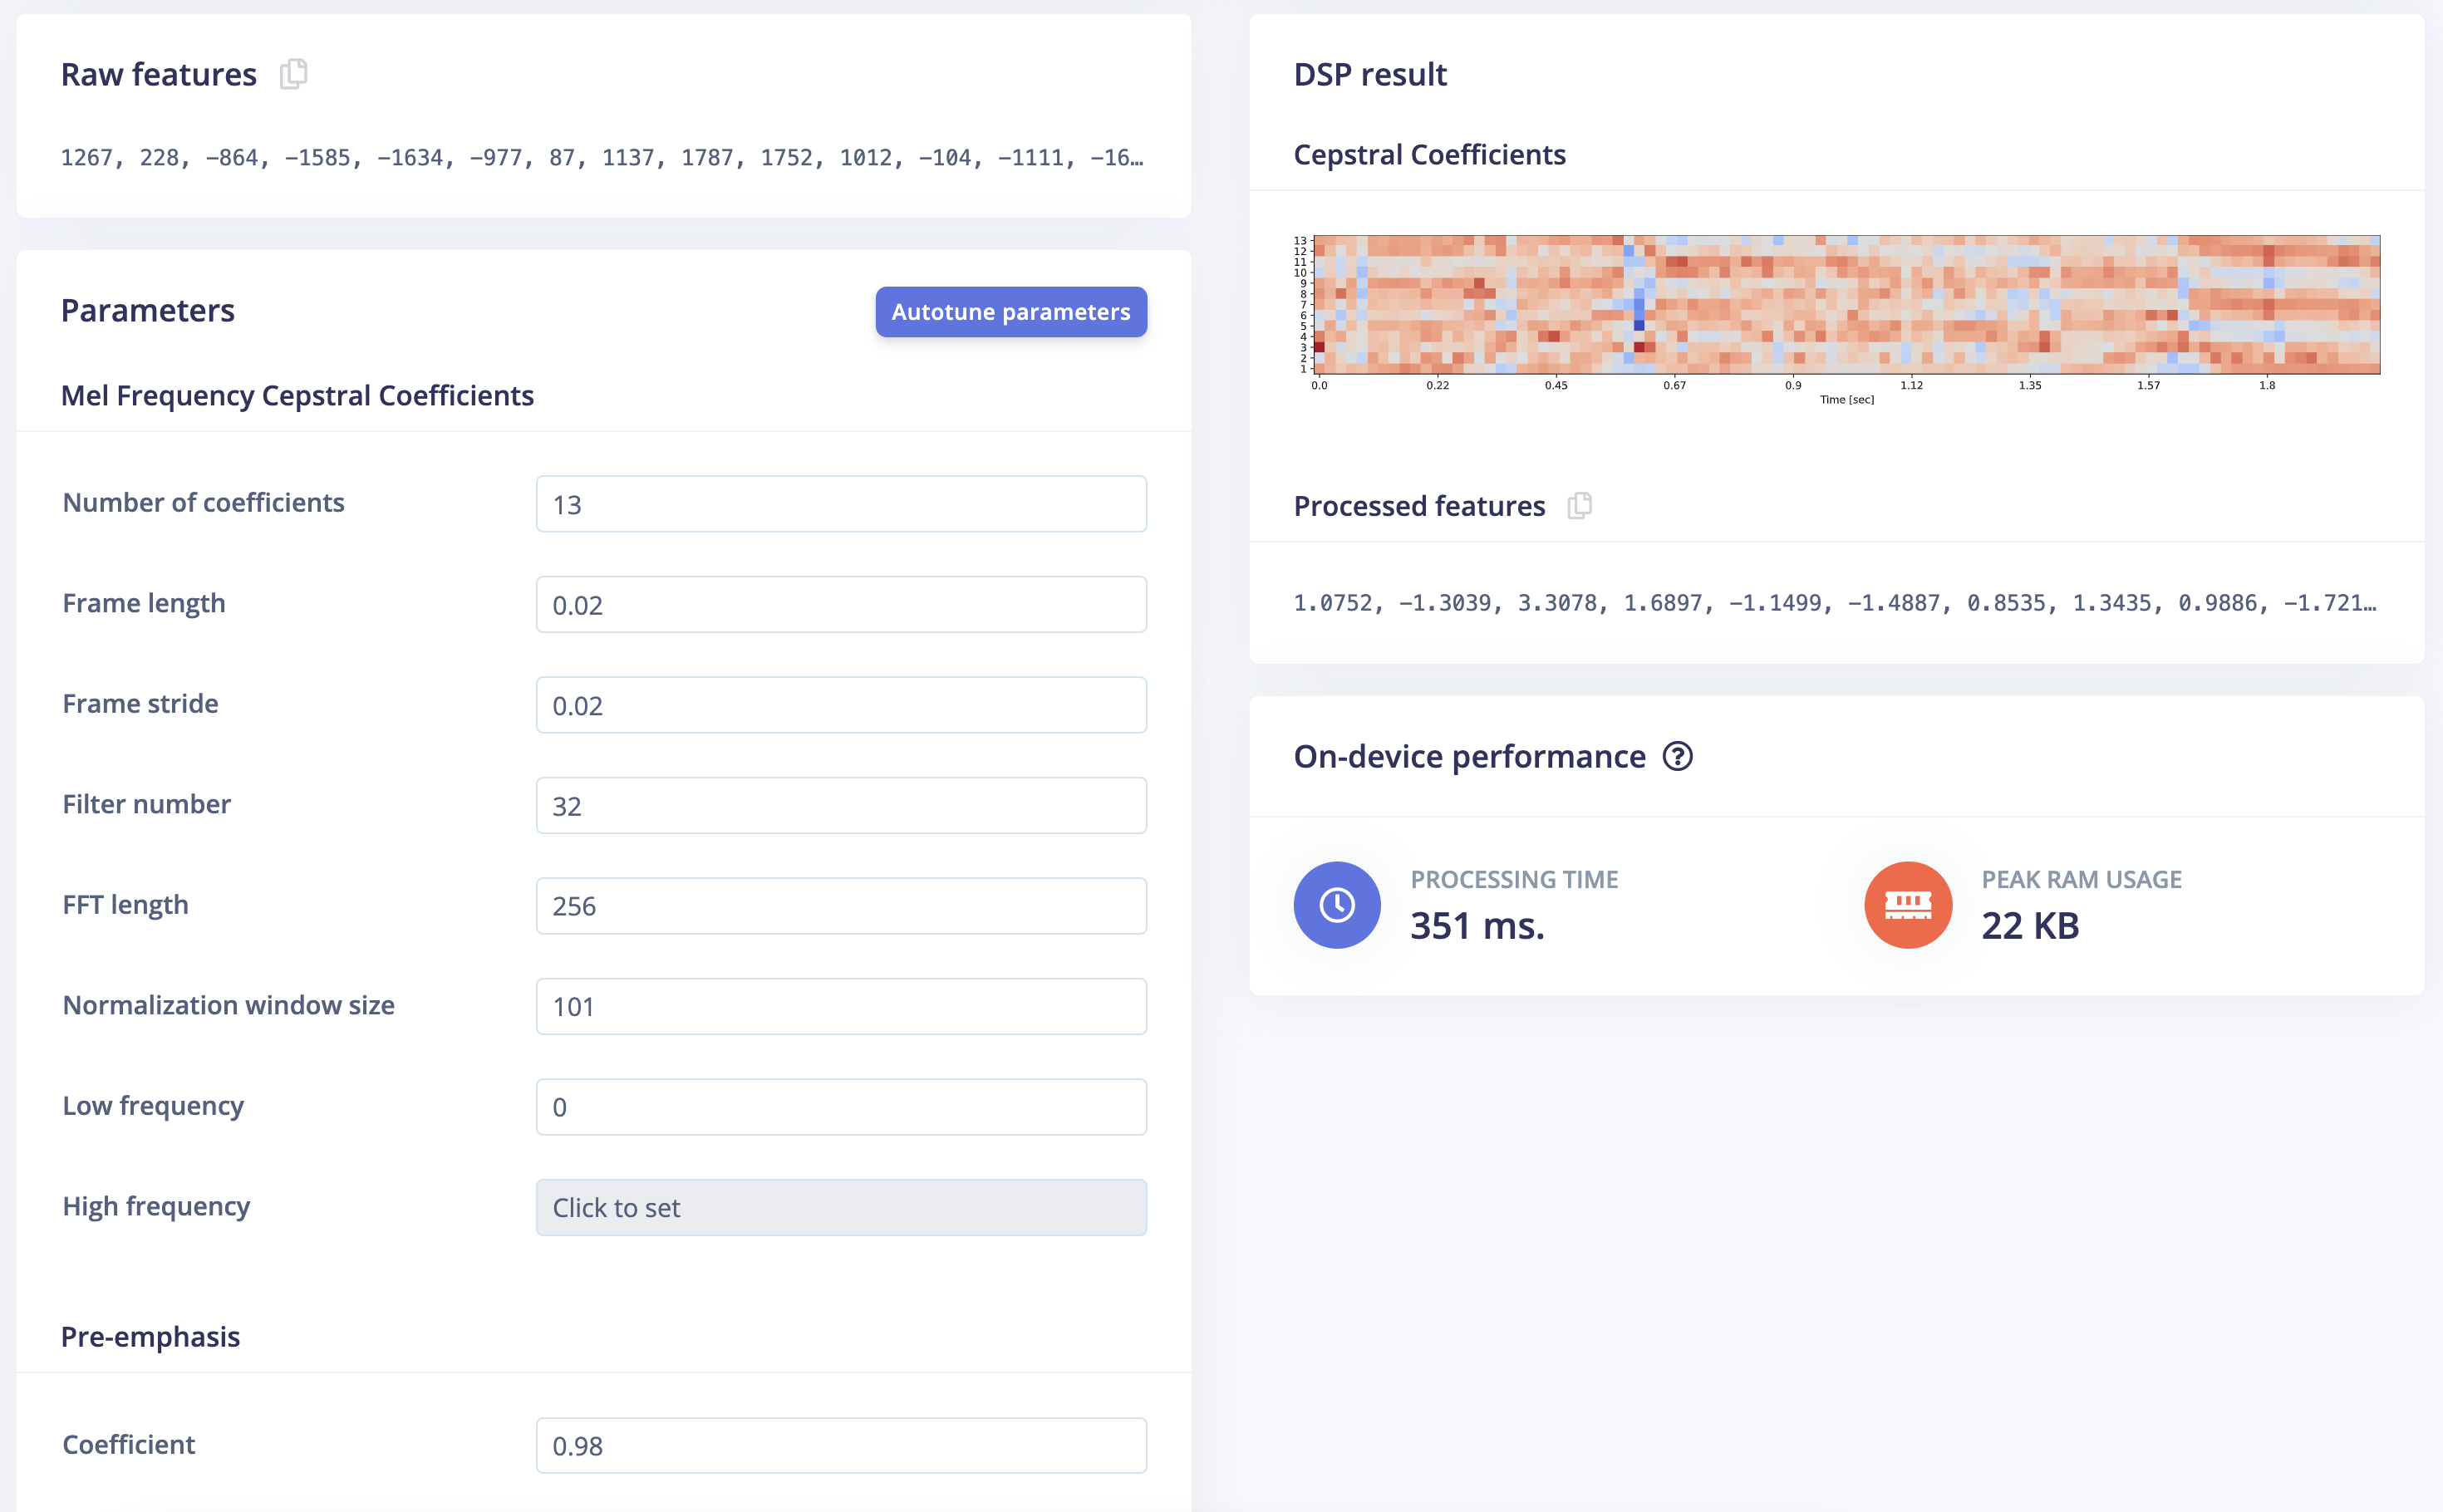2443x1512 pixels.
Task: Select the raw features value text
Action: coord(602,158)
